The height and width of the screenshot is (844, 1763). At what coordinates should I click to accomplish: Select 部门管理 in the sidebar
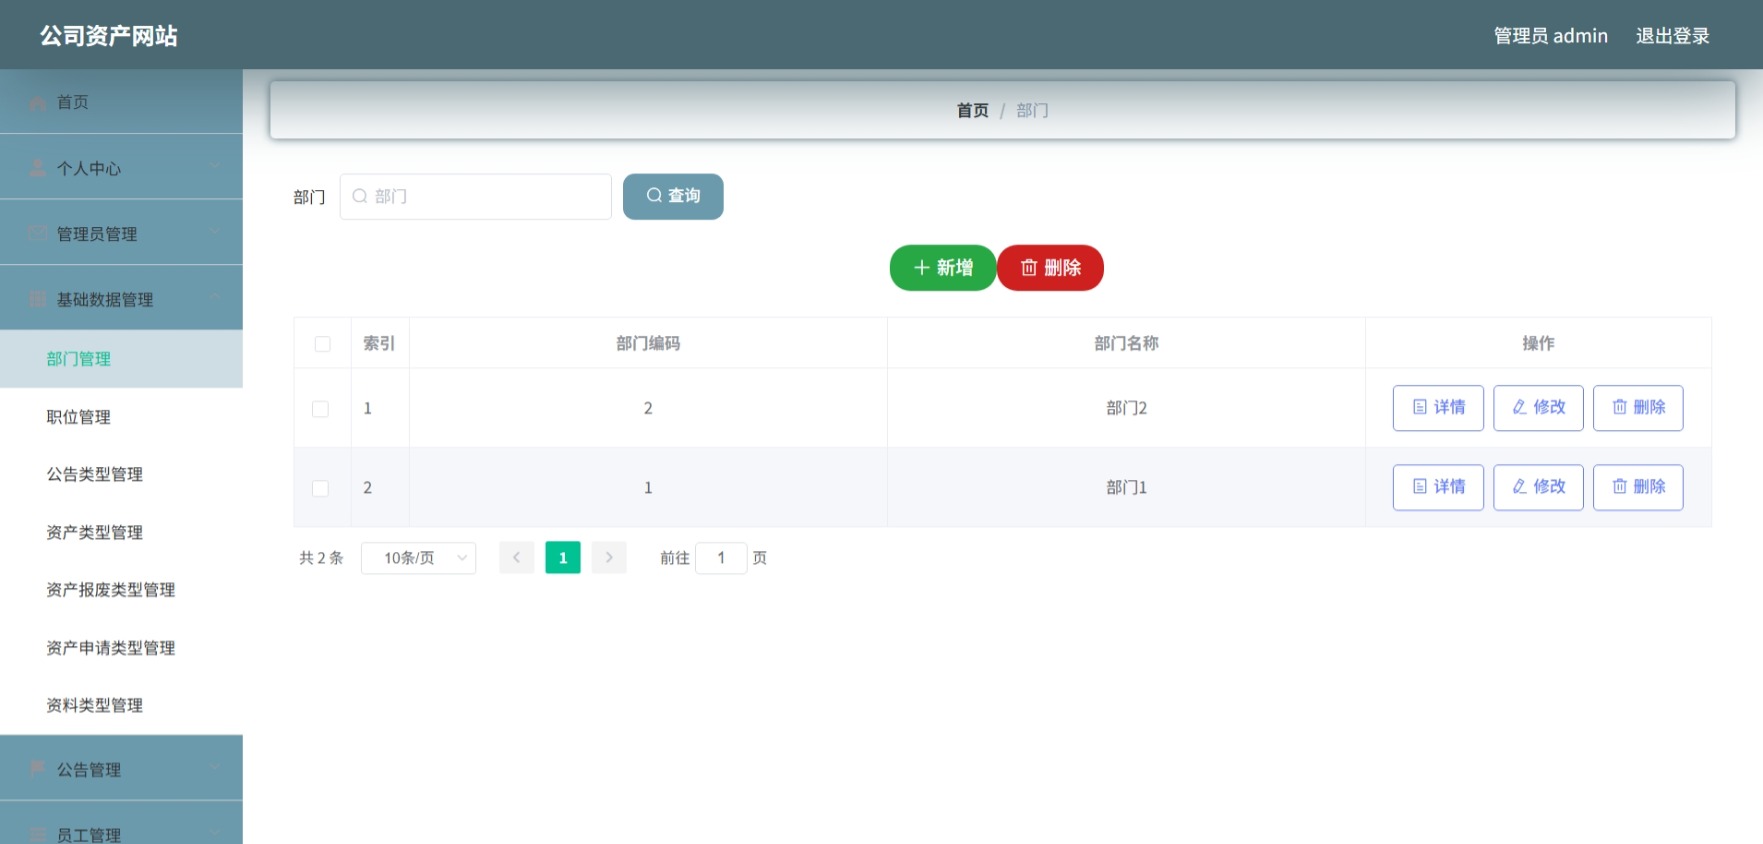click(x=121, y=359)
